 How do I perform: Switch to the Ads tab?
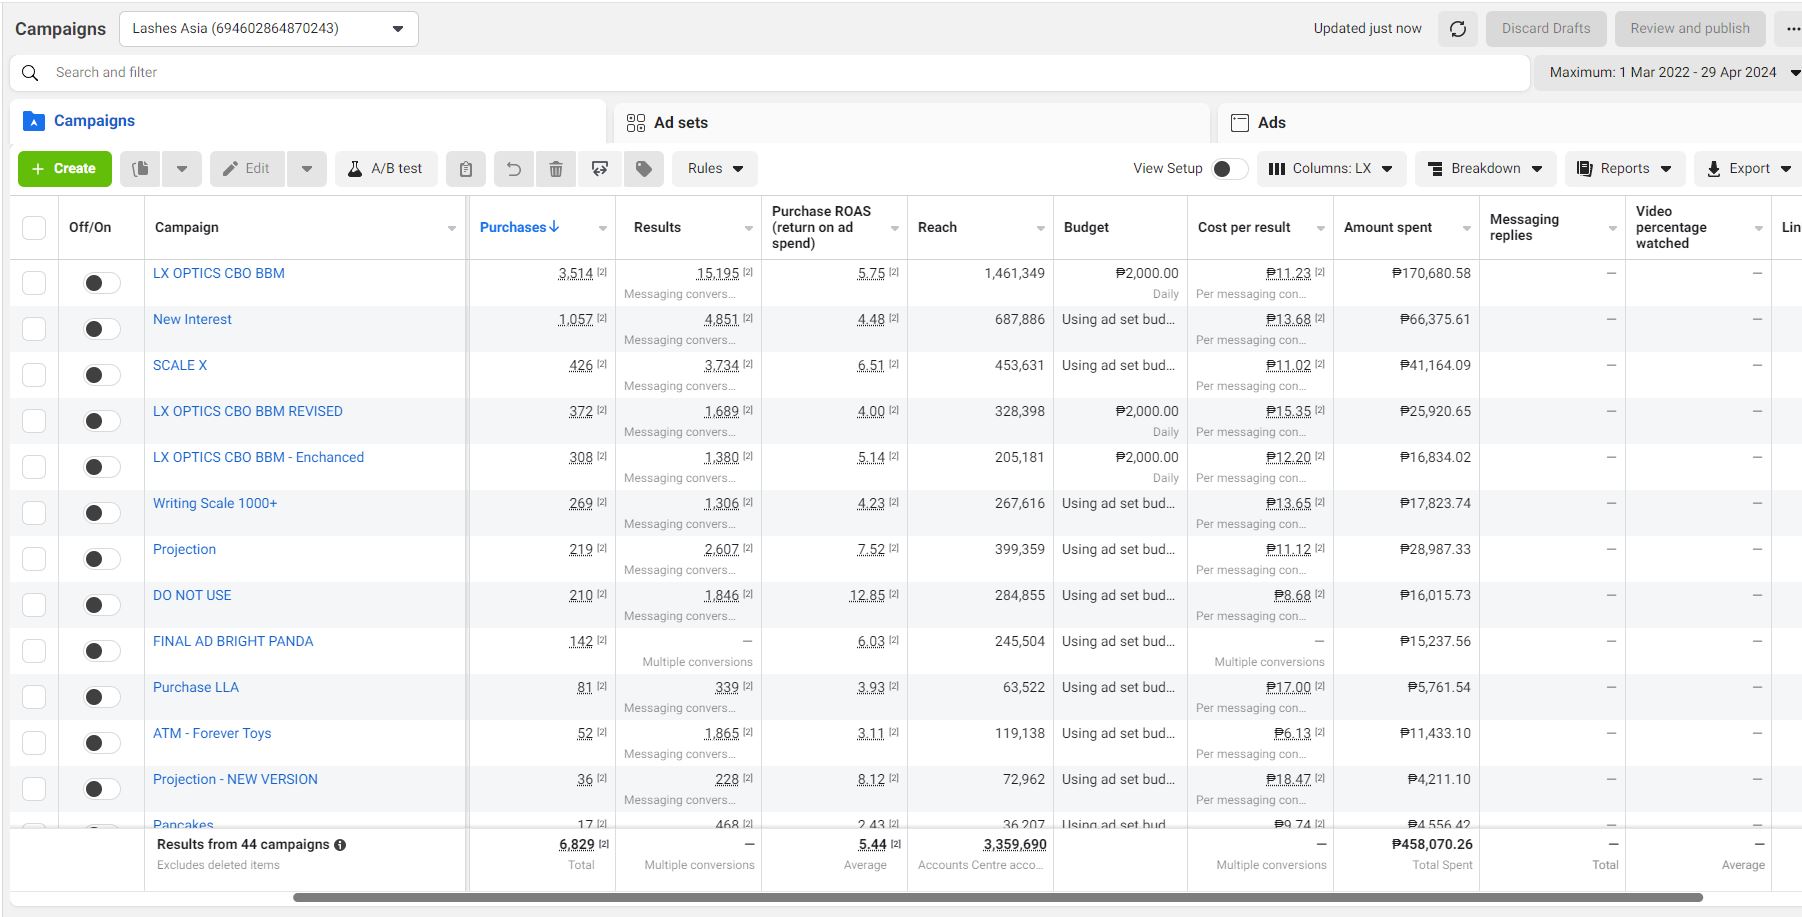coord(1510,123)
